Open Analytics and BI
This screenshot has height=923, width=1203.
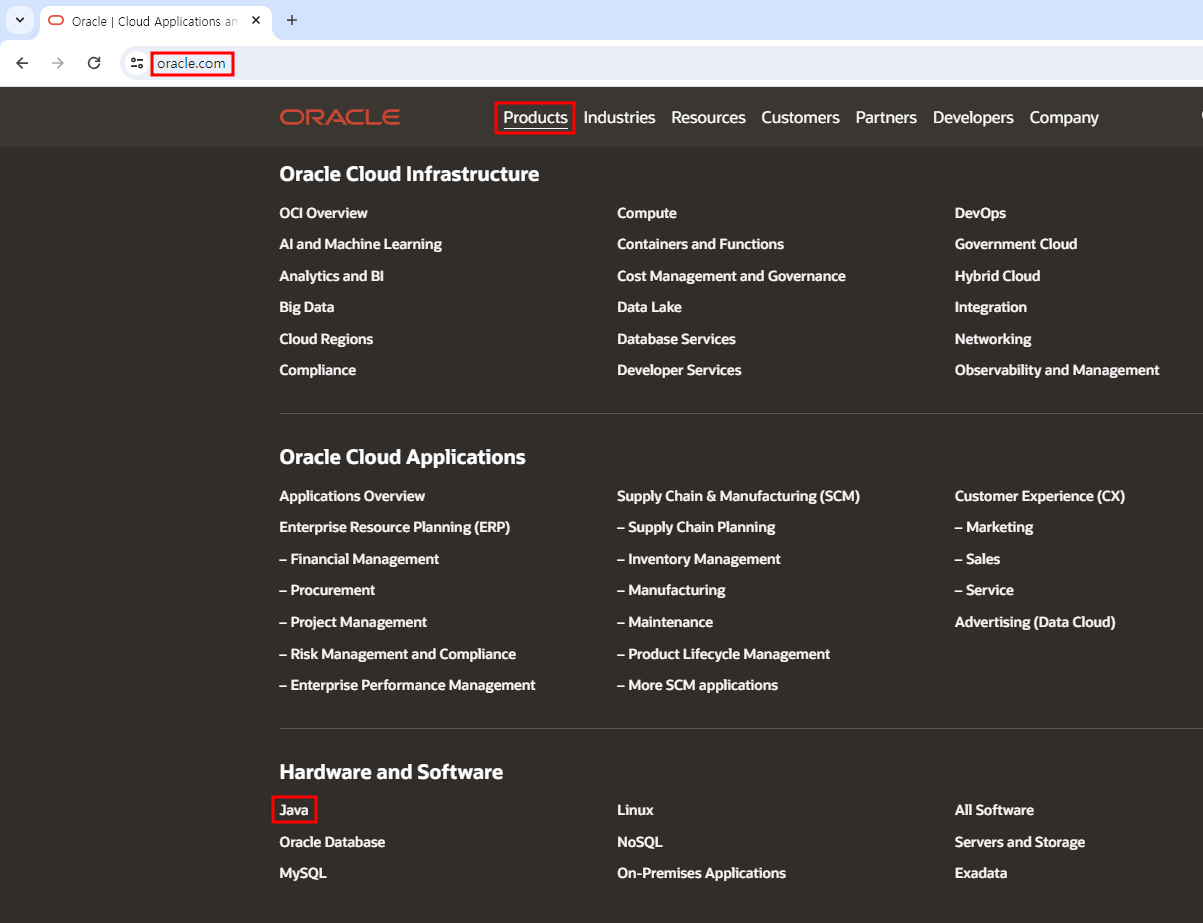331,276
